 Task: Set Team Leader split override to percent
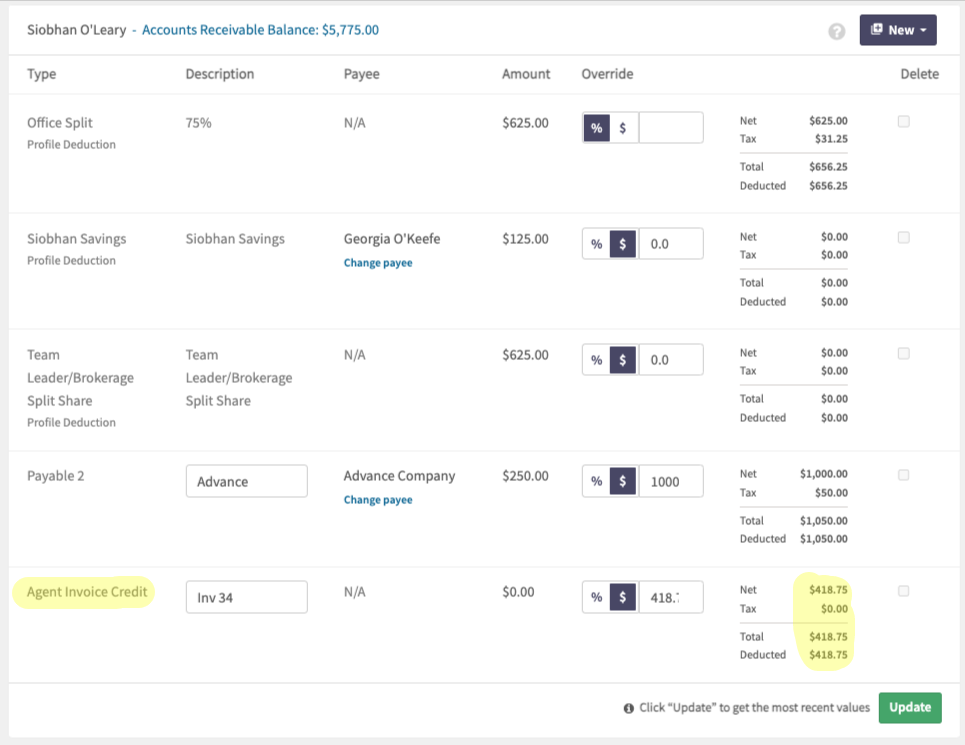pos(596,360)
